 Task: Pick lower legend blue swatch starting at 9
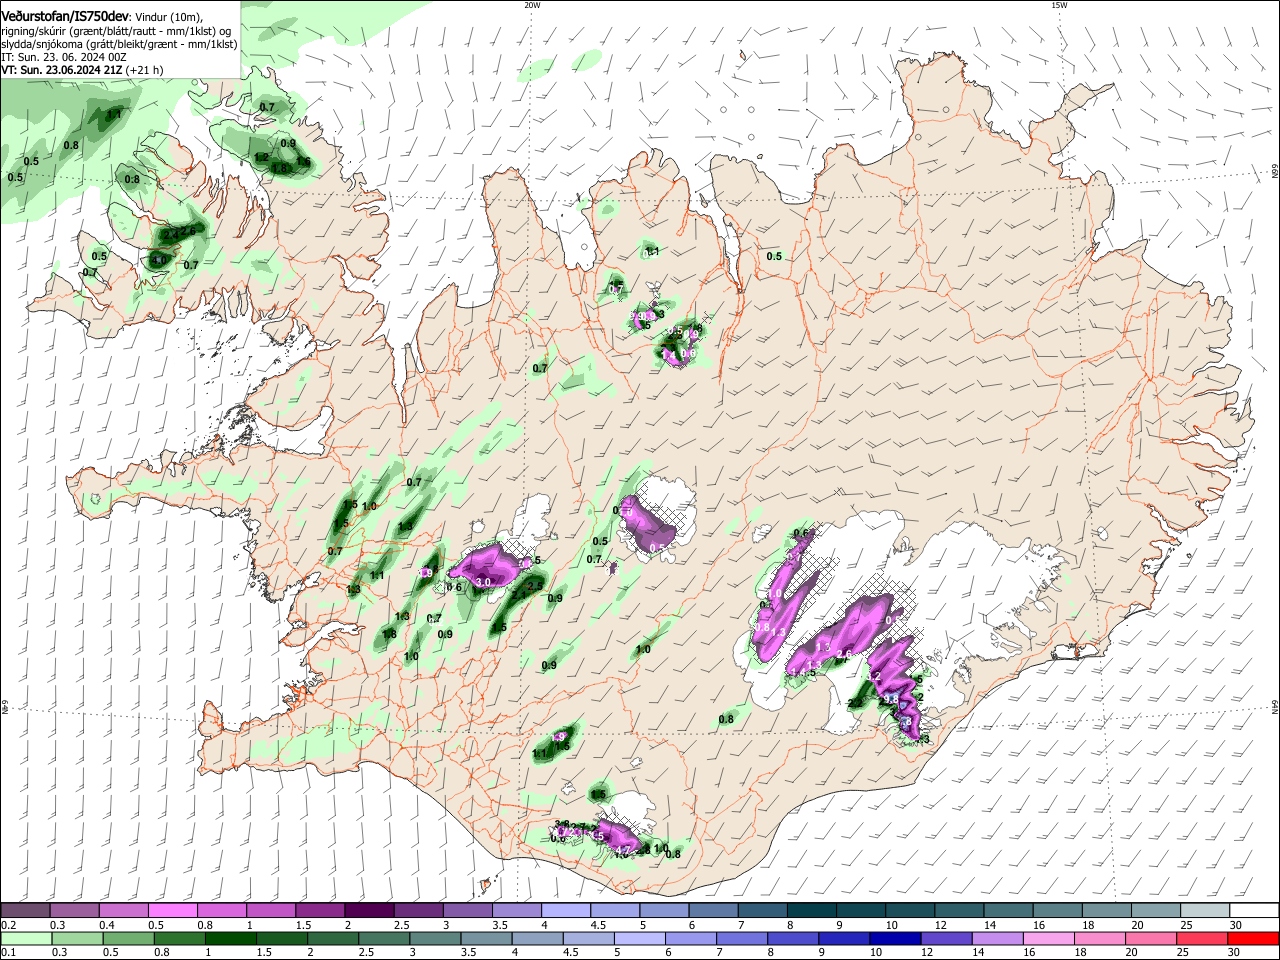coord(842,938)
